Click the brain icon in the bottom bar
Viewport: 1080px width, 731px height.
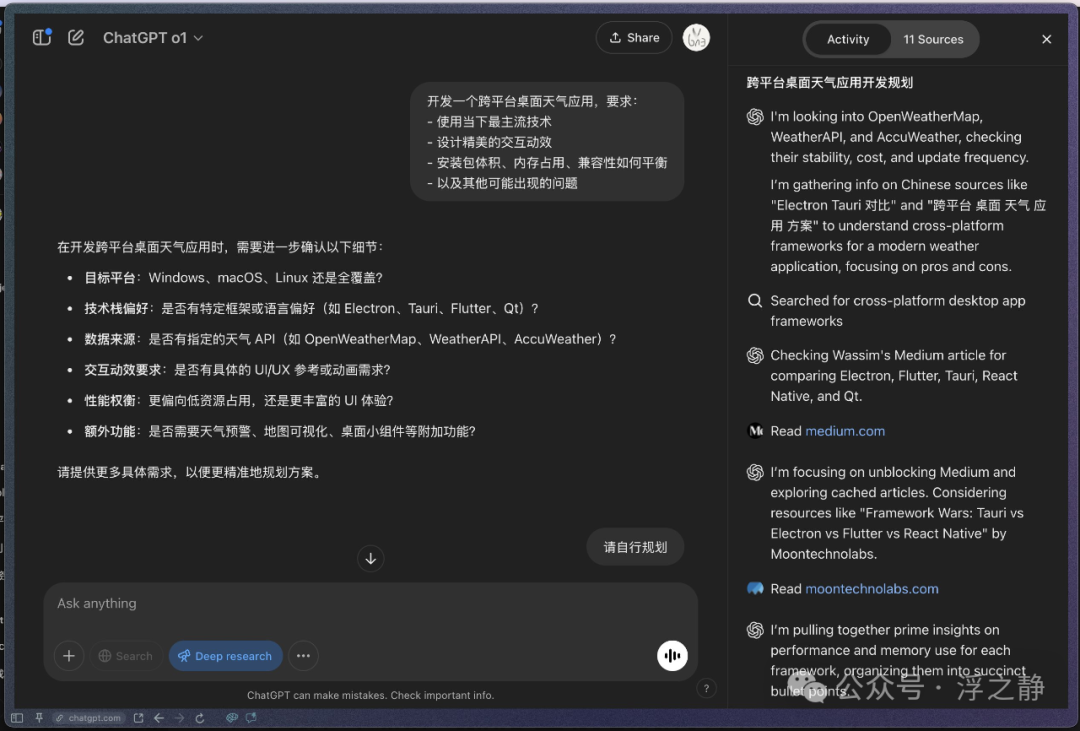231,718
